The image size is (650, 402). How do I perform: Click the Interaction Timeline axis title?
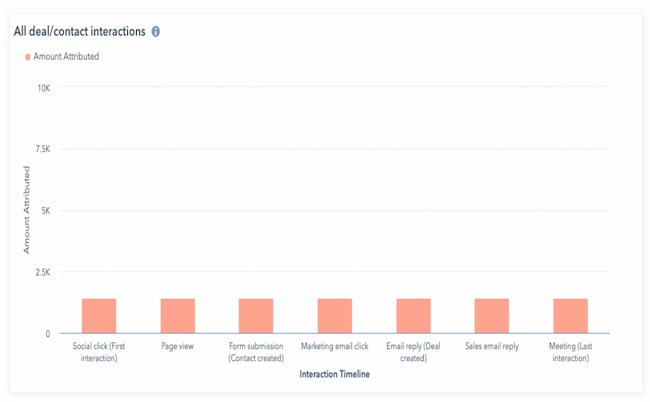coord(335,374)
